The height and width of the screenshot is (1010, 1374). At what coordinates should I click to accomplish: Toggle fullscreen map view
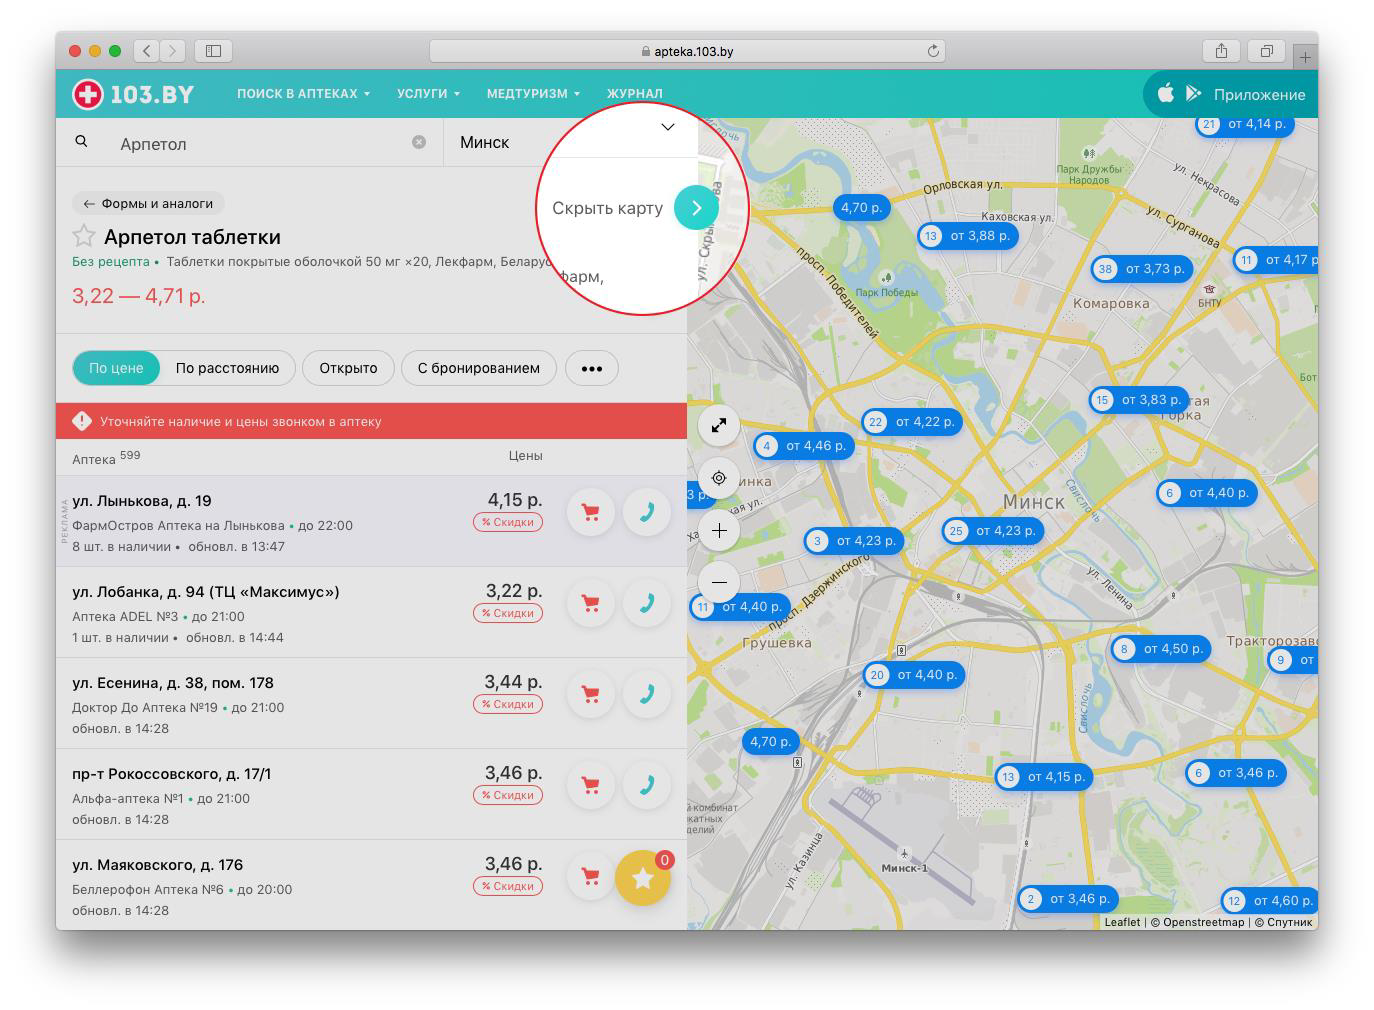click(719, 425)
